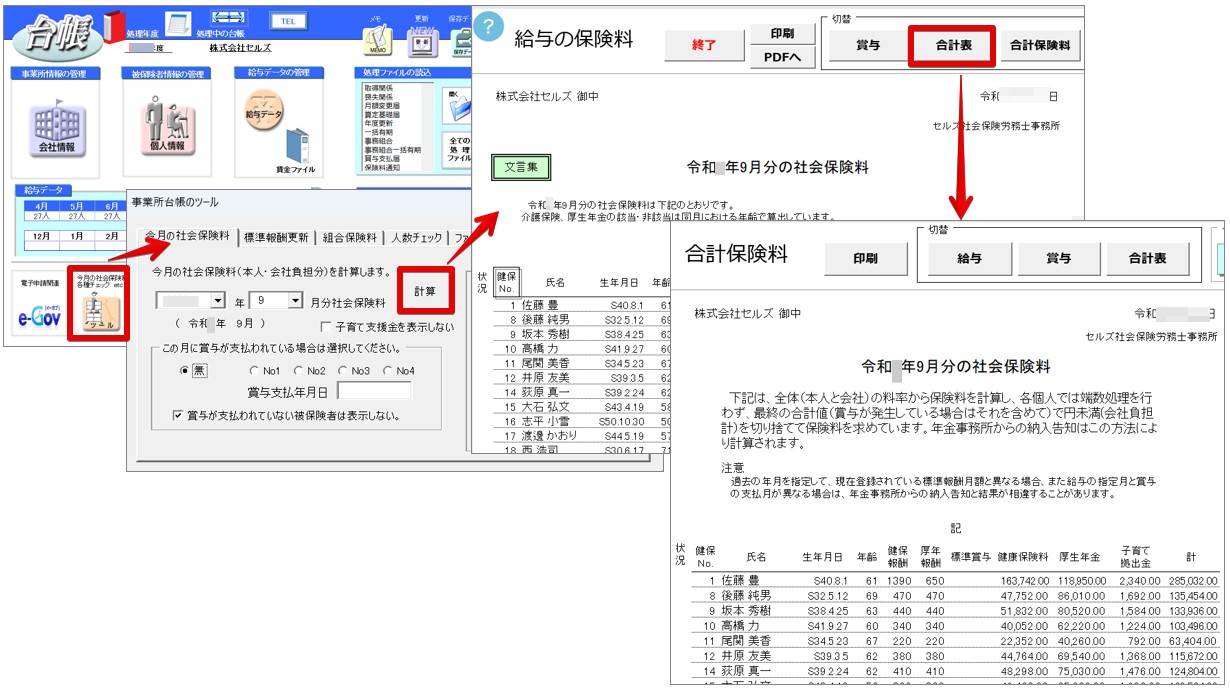The height and width of the screenshot is (690, 1230).
Task: Click the 株式会社セルズ ledger name in header
Action: (x=240, y=47)
